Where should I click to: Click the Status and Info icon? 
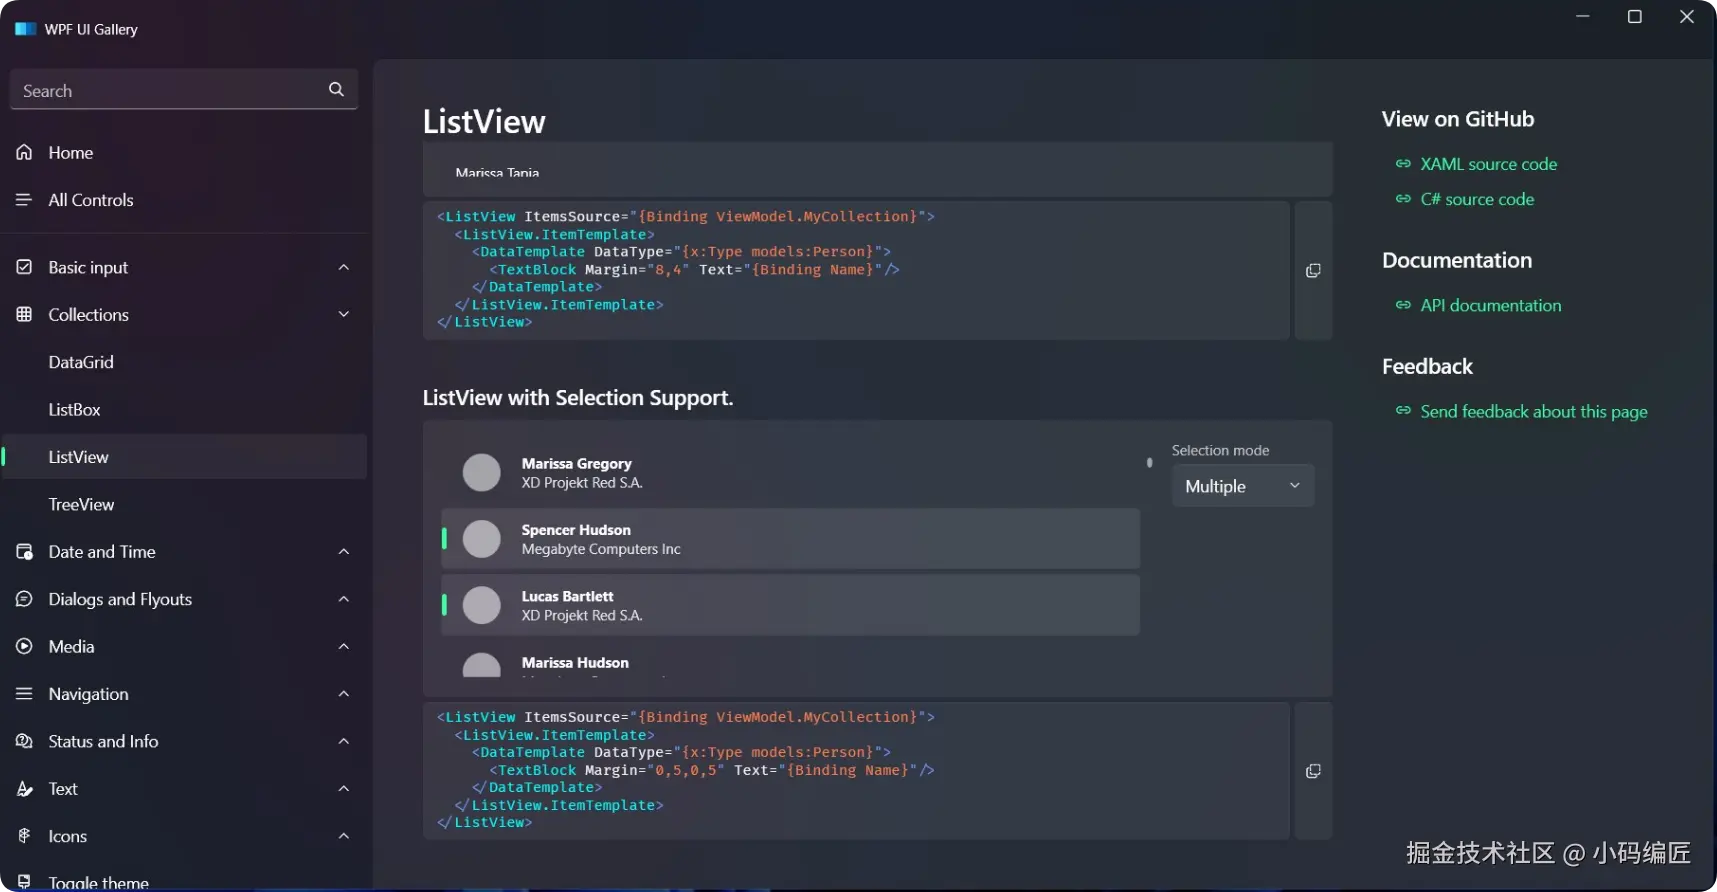[x=24, y=741]
